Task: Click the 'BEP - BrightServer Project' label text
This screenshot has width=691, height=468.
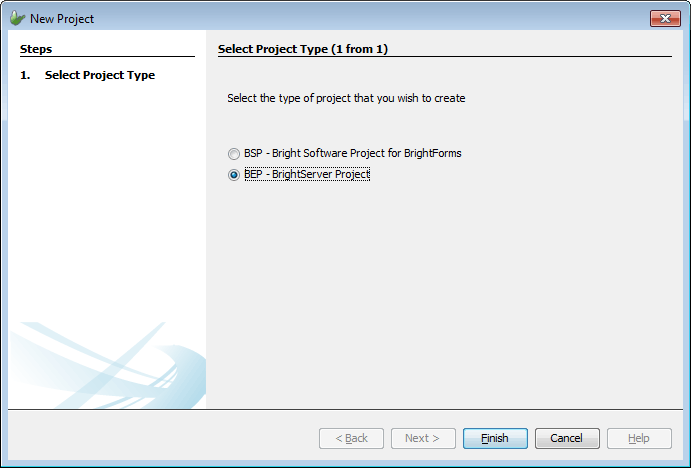Action: click(307, 174)
